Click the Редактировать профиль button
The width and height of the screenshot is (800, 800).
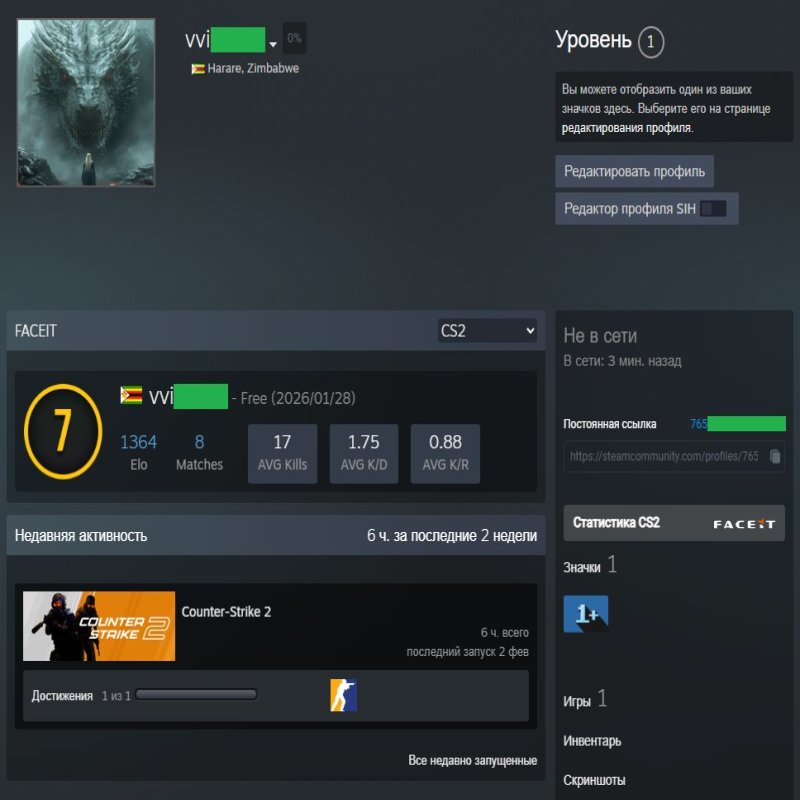coord(633,172)
